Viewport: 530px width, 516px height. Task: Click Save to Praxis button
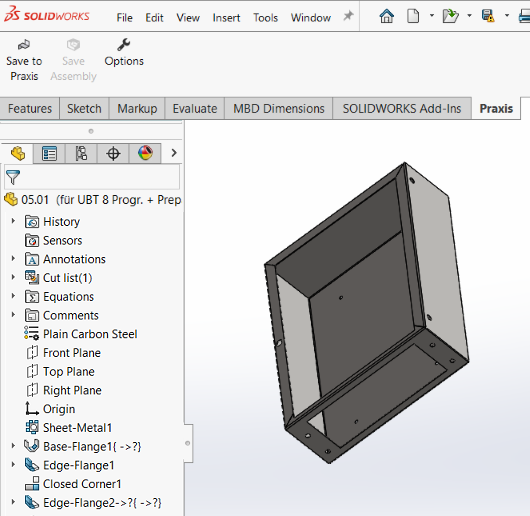(24, 60)
